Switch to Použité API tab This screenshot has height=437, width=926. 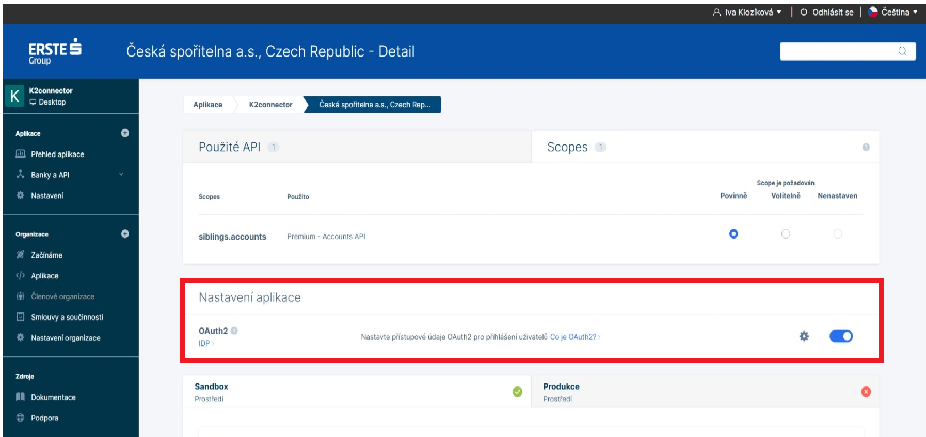click(x=357, y=147)
